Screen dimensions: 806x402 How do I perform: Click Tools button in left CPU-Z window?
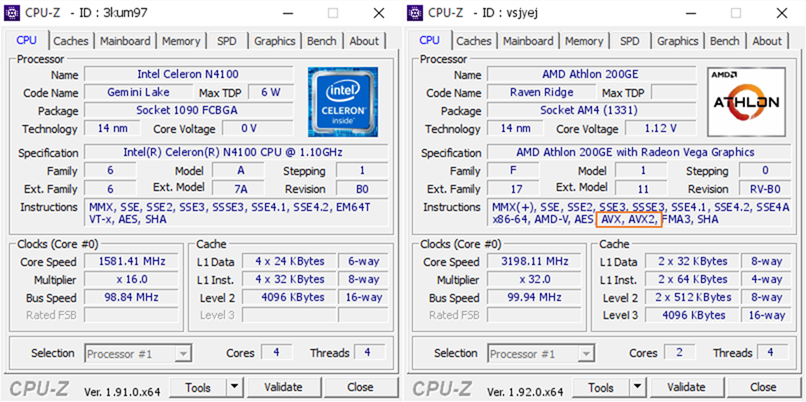(x=198, y=387)
